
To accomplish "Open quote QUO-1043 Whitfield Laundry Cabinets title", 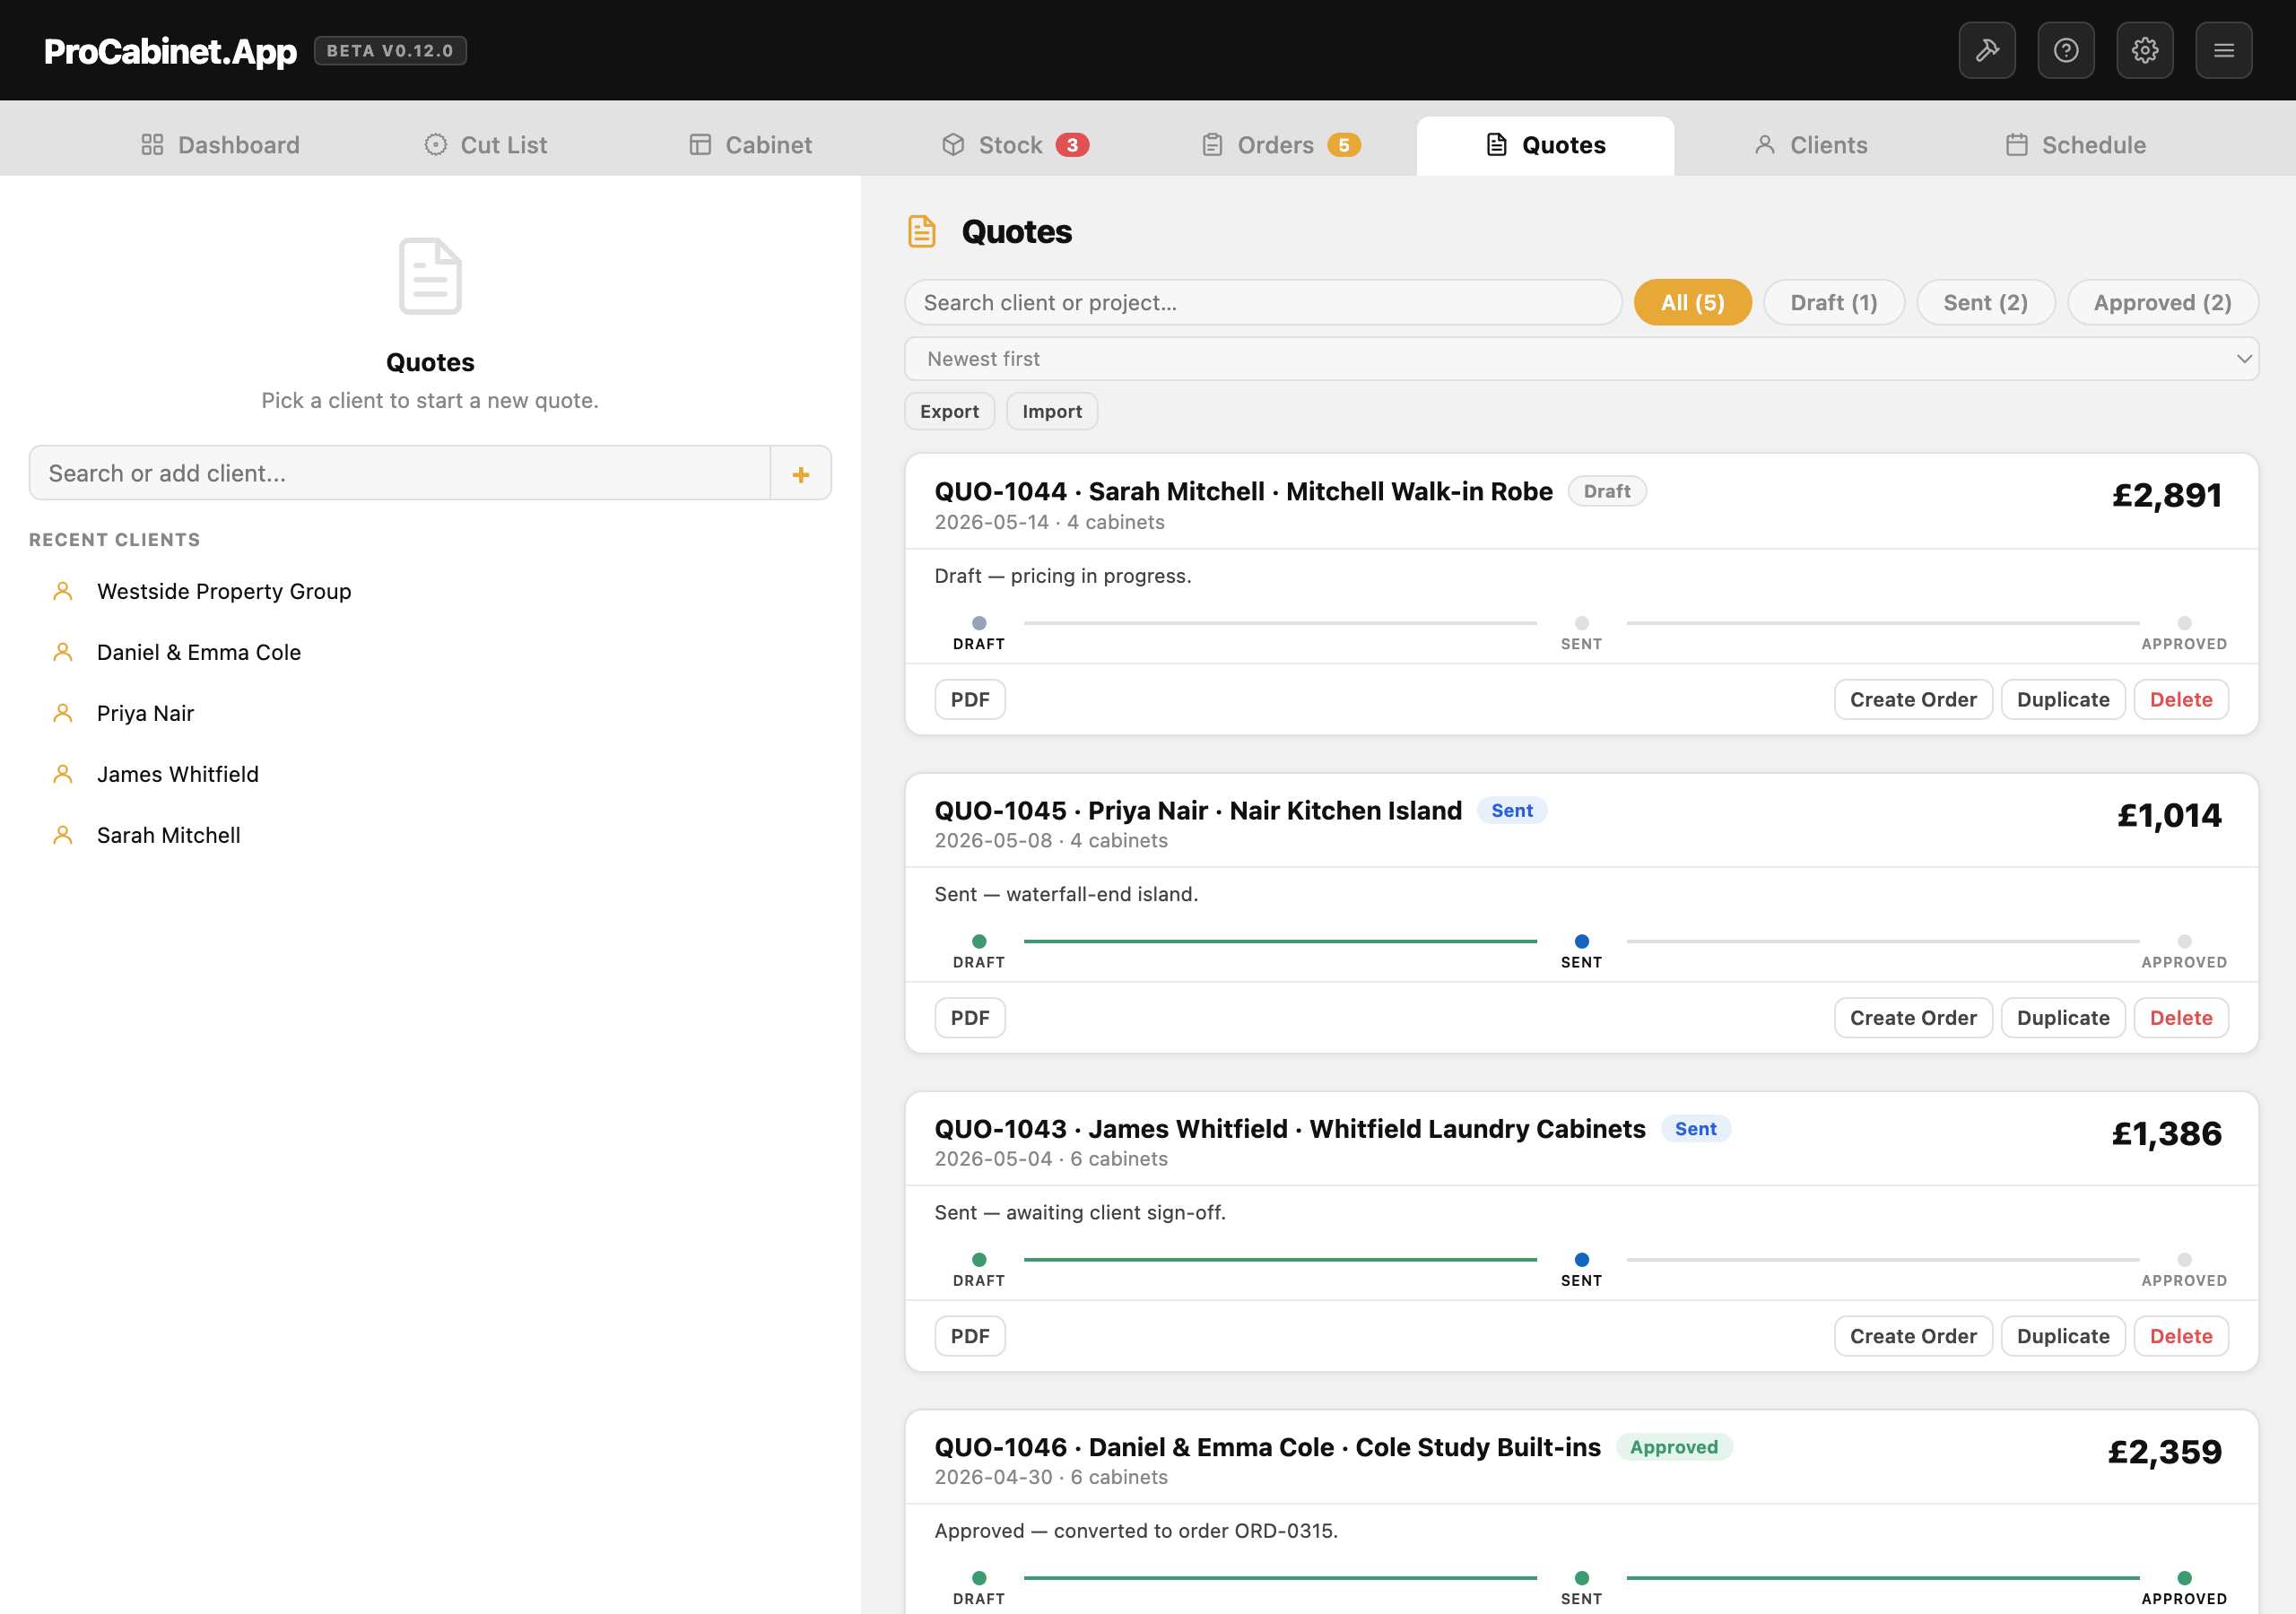I will click(1290, 1128).
